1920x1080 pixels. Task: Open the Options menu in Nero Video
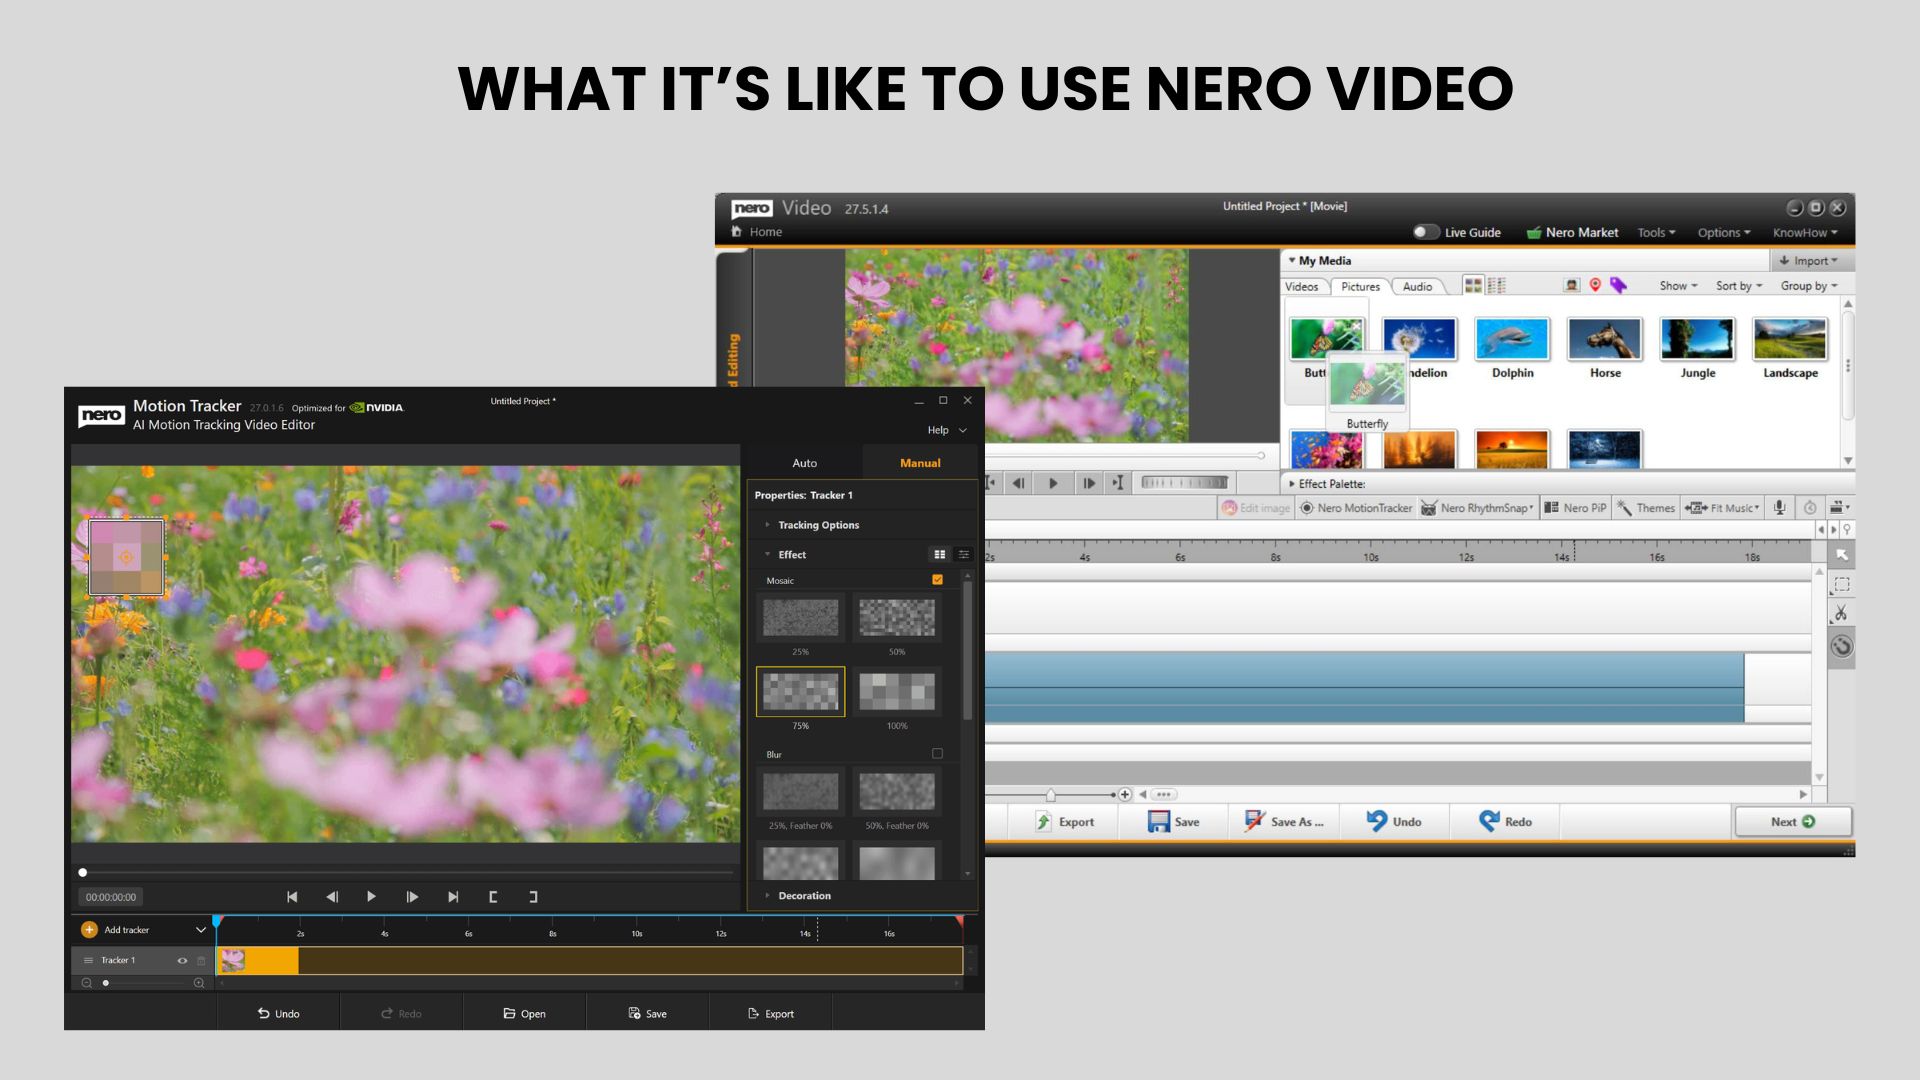coord(1724,233)
